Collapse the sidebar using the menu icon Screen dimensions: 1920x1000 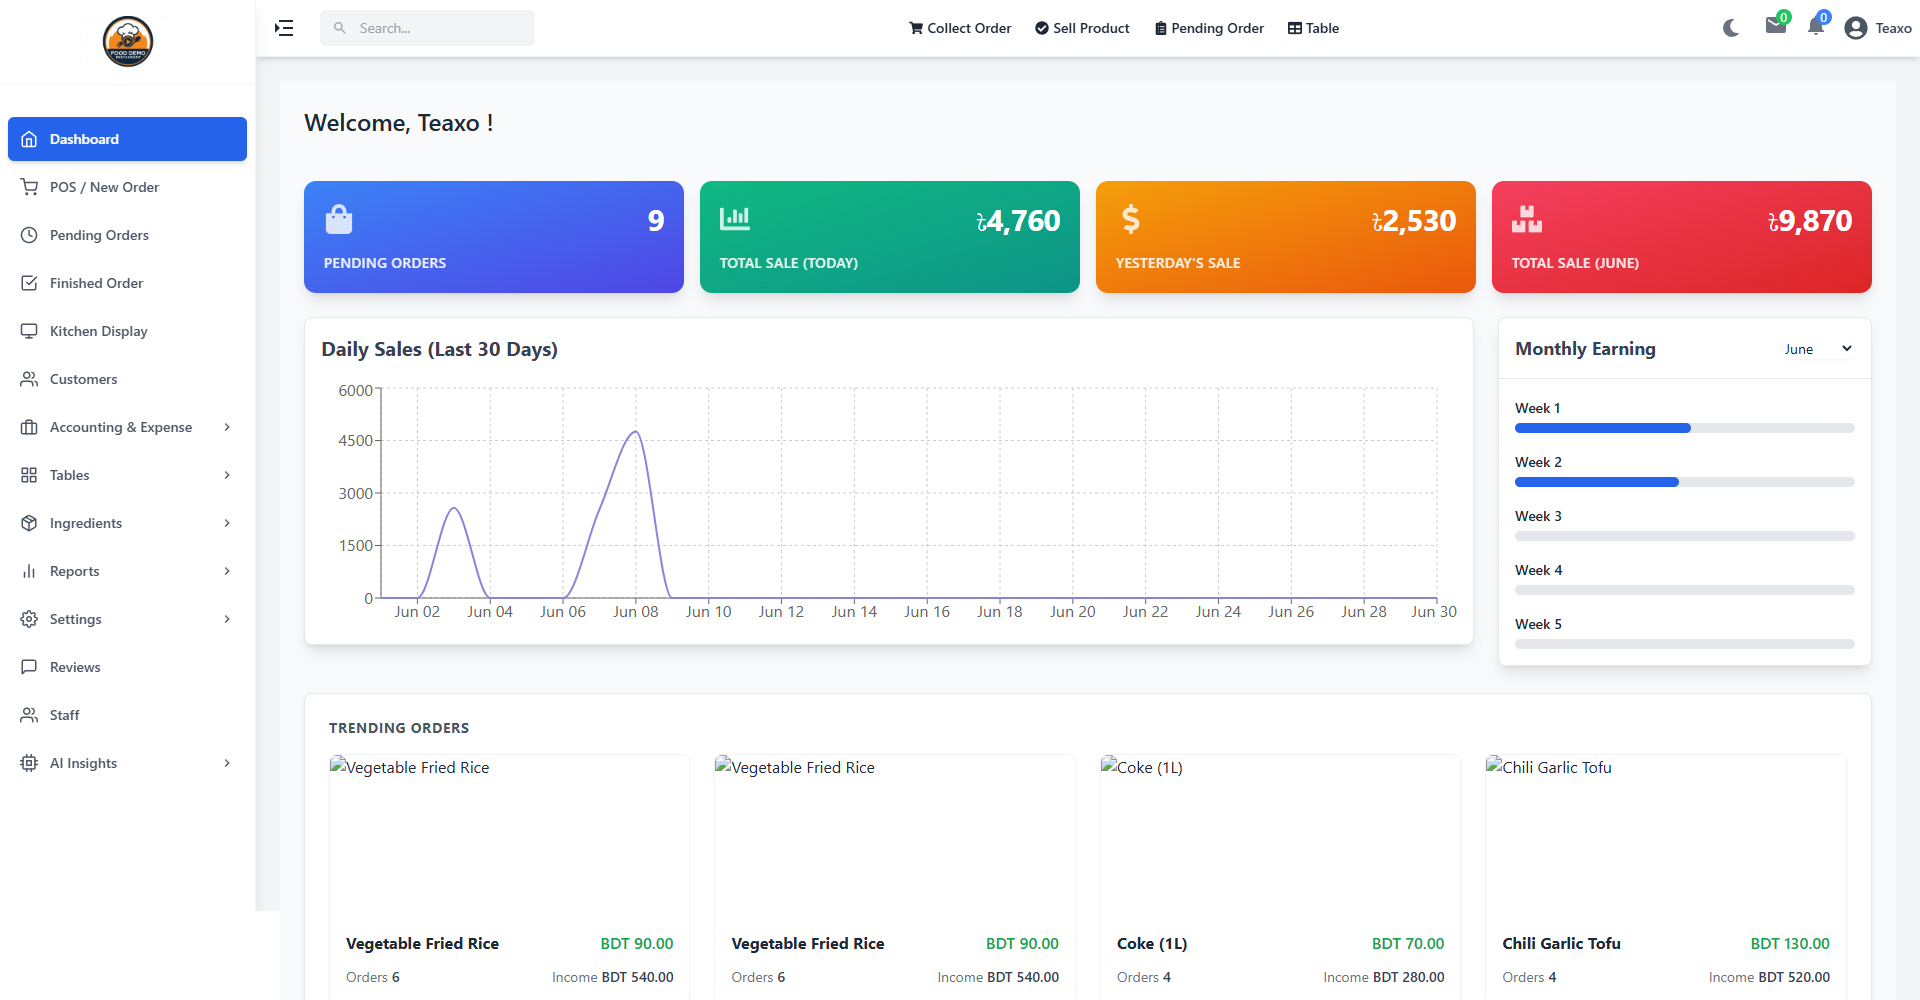point(284,28)
